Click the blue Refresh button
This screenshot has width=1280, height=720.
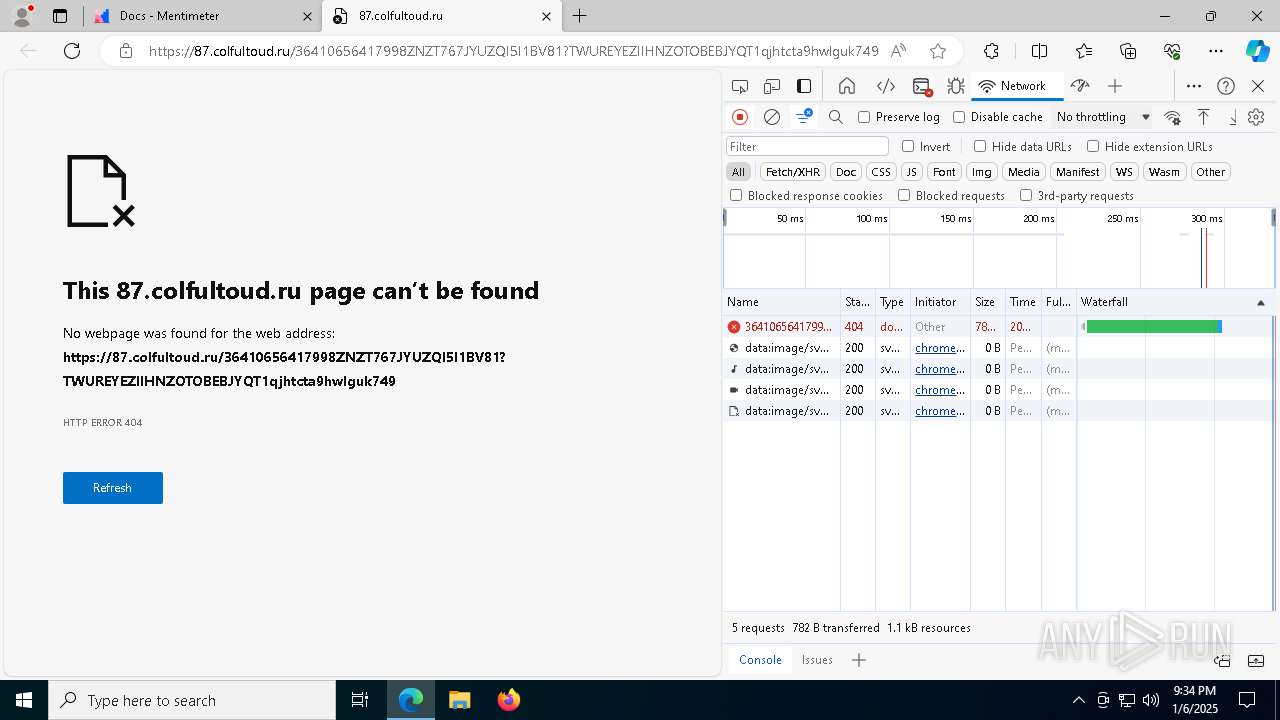tap(113, 488)
